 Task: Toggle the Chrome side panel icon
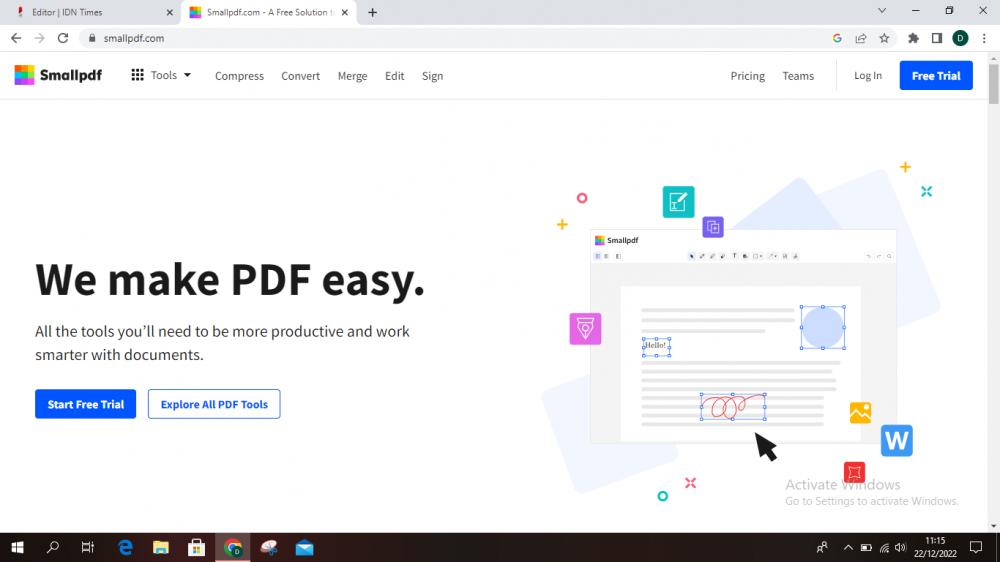point(937,38)
